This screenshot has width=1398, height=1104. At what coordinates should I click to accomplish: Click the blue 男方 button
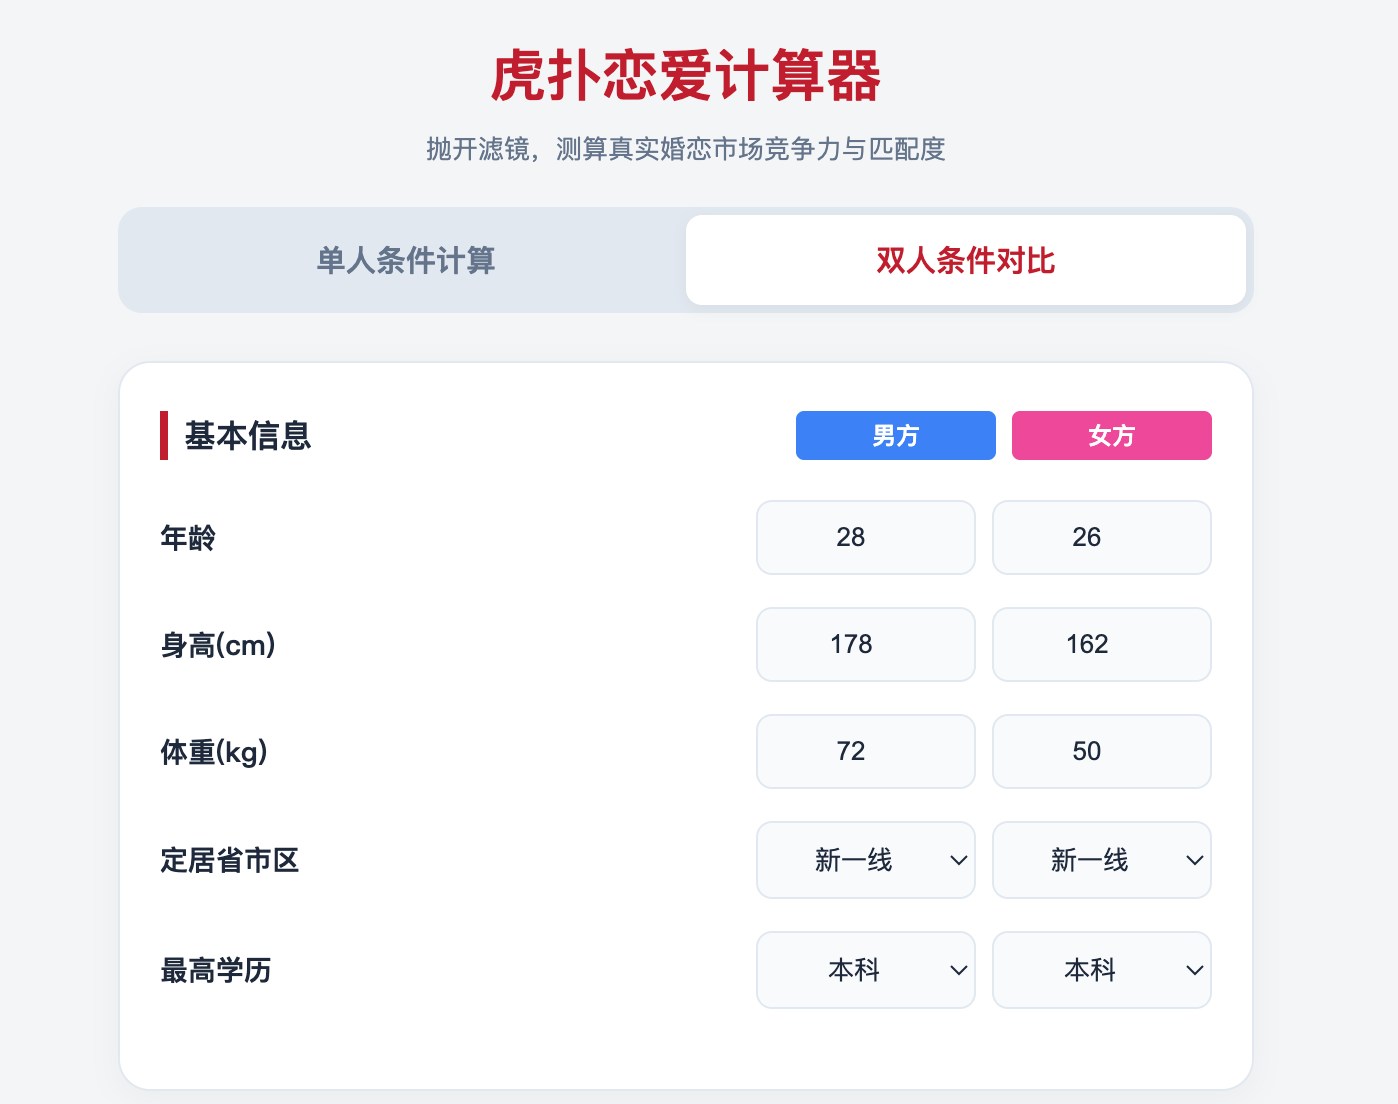tap(895, 436)
